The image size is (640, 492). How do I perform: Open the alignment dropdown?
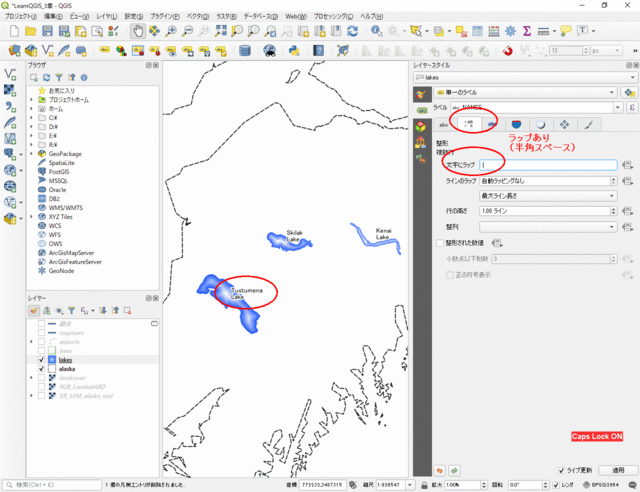click(x=548, y=227)
